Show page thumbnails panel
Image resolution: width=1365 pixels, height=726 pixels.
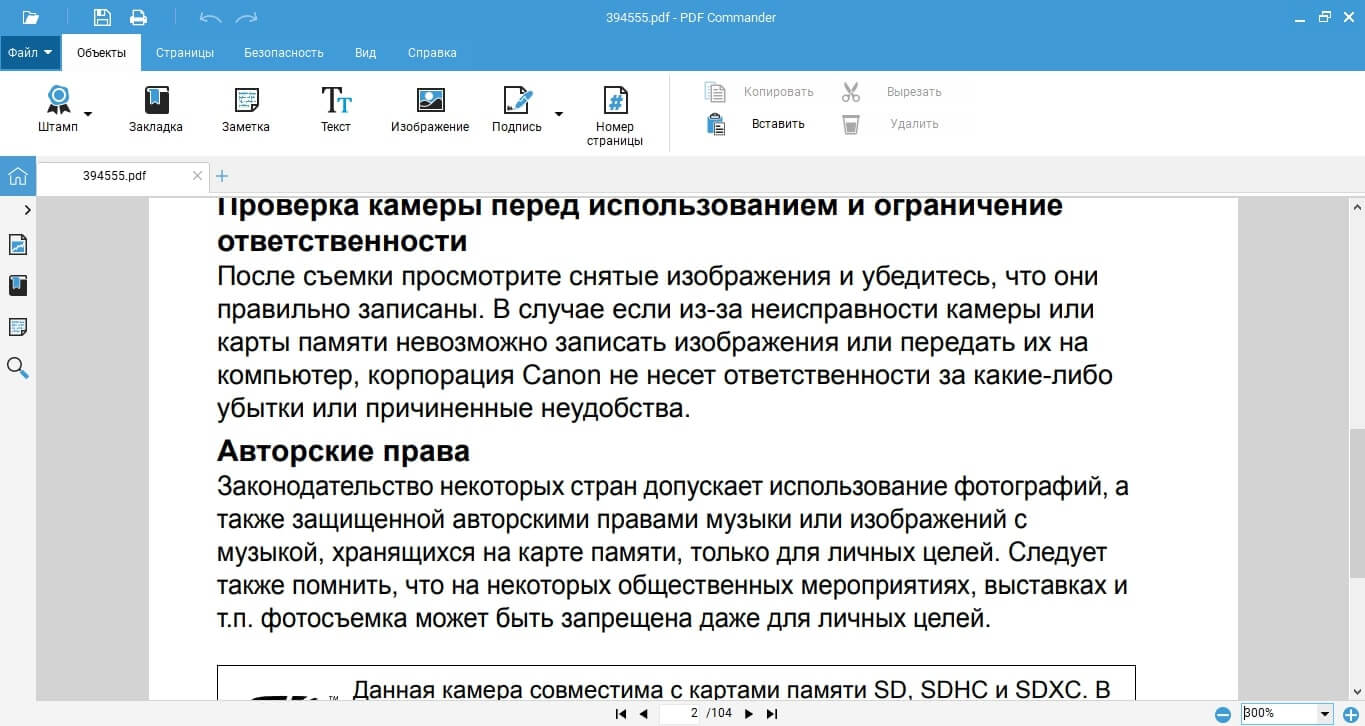click(17, 244)
